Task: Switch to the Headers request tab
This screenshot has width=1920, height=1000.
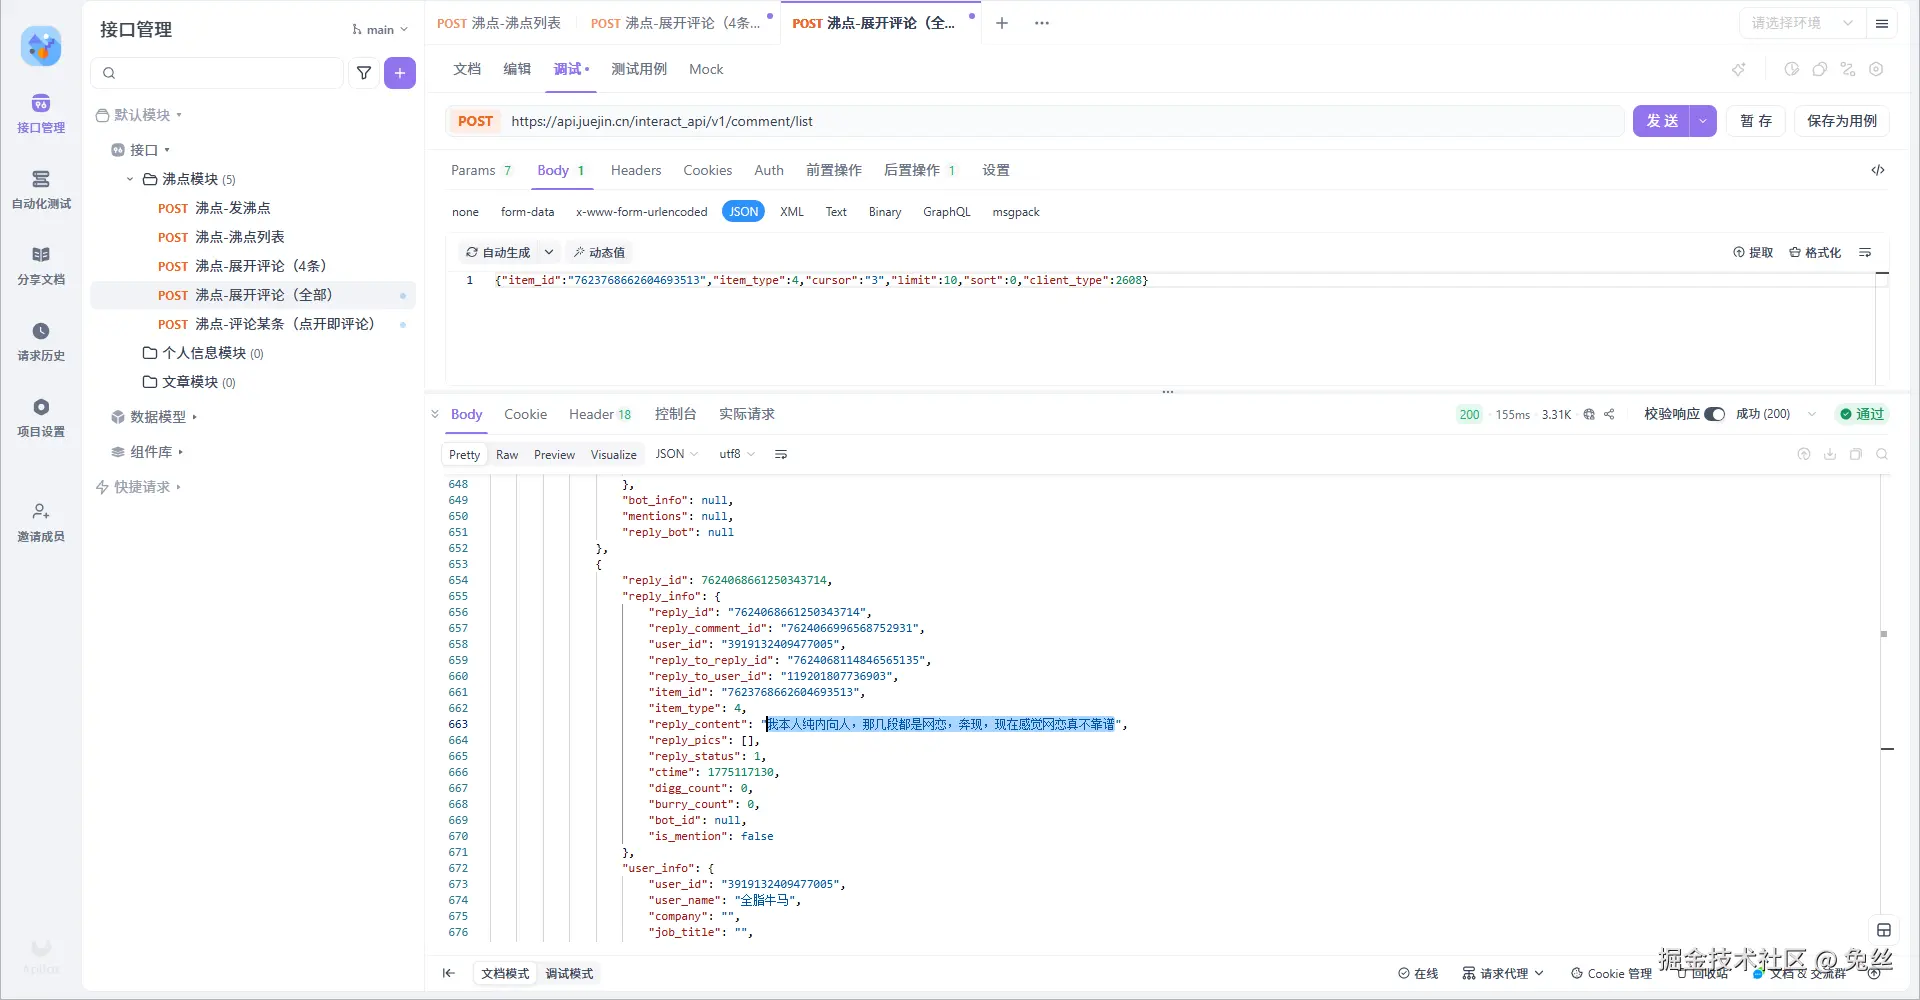Action: click(636, 170)
